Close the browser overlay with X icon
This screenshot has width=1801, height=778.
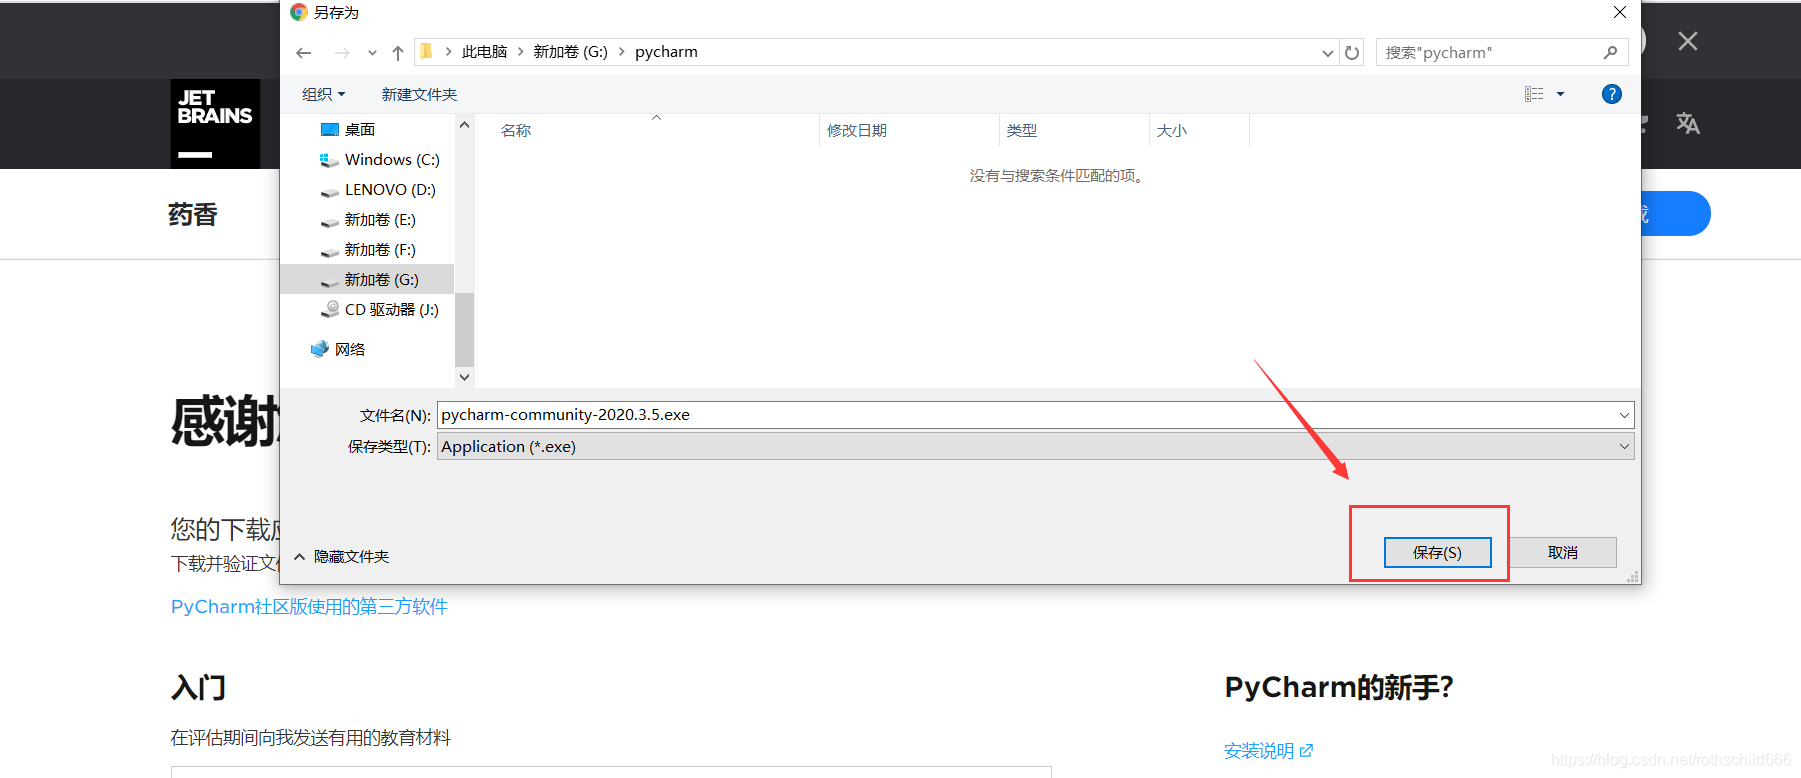point(1688,41)
